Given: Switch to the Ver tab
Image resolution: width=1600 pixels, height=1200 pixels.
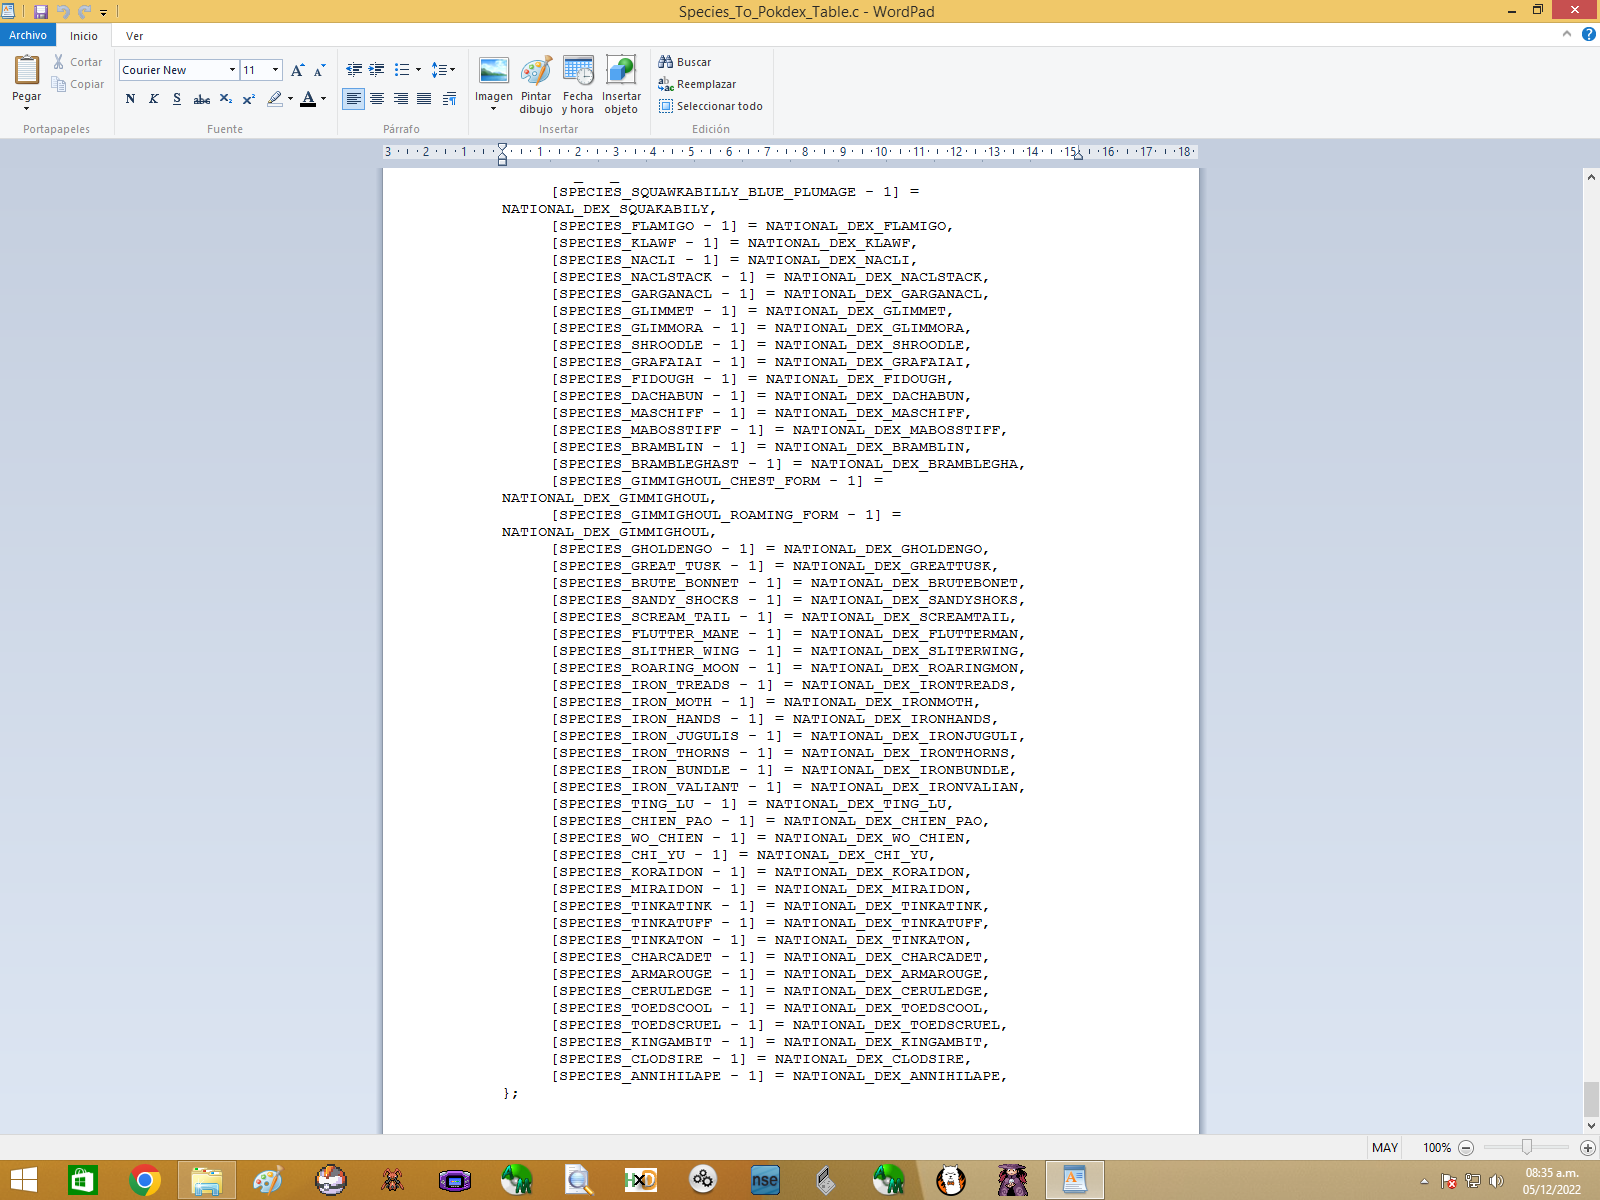Looking at the screenshot, I should pyautogui.click(x=134, y=36).
